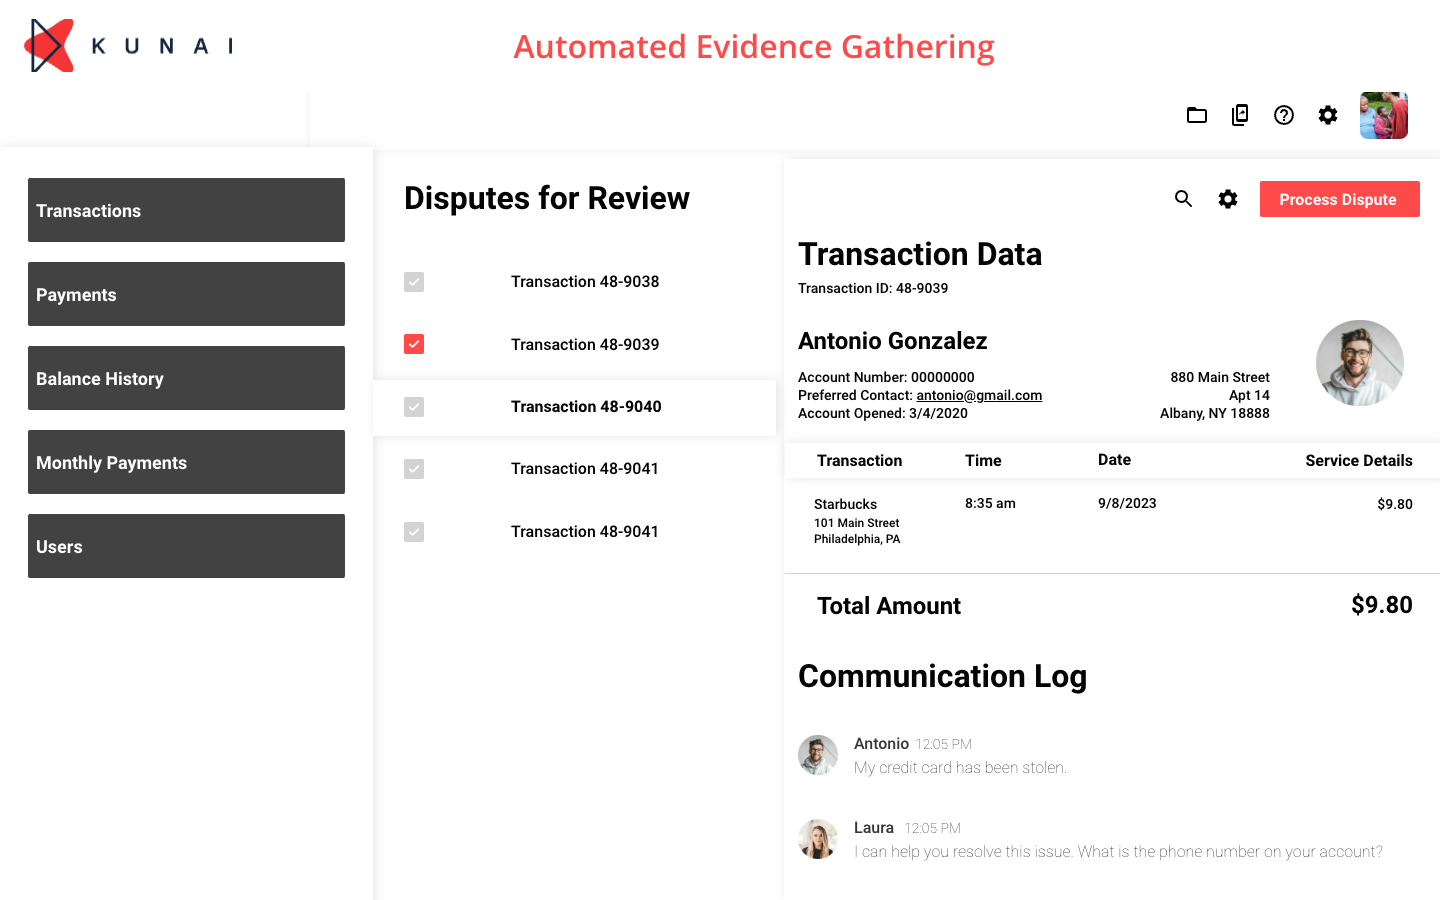
Task: Select Transaction 48-9040 from the disputes list
Action: (585, 407)
